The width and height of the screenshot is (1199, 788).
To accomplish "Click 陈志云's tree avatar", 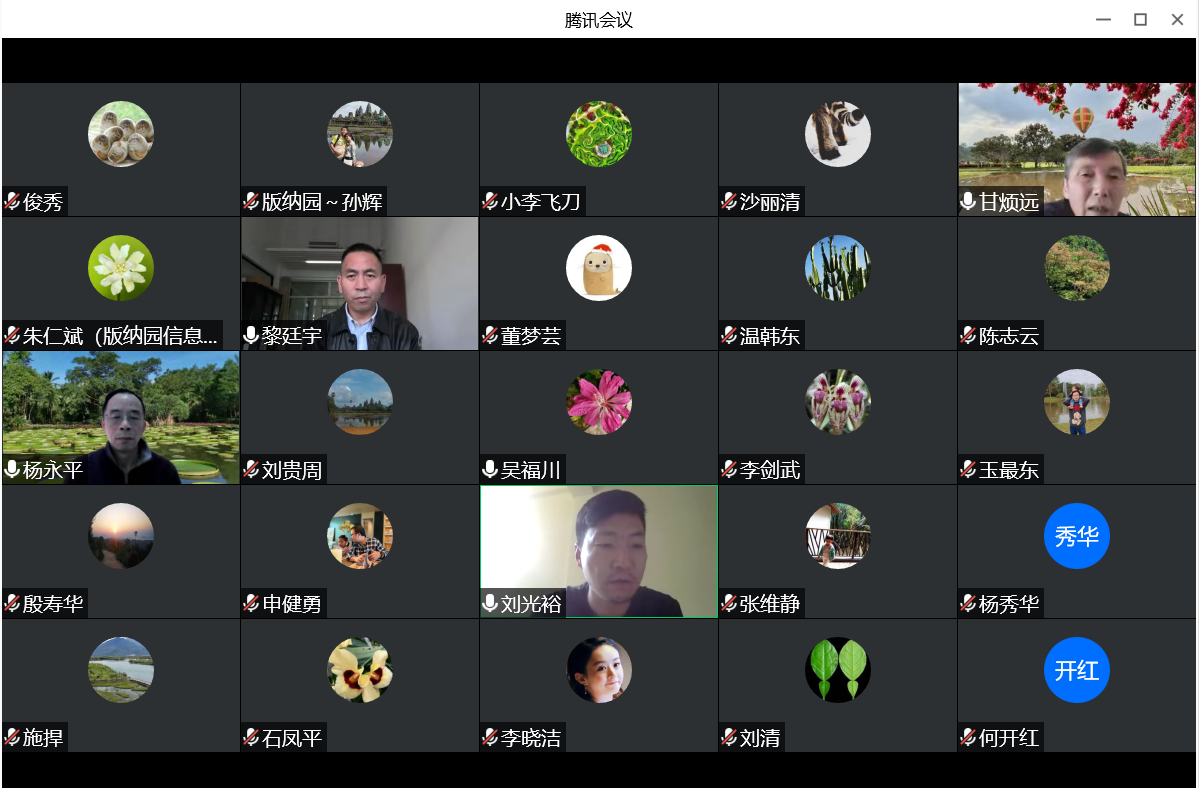I will [x=1077, y=268].
